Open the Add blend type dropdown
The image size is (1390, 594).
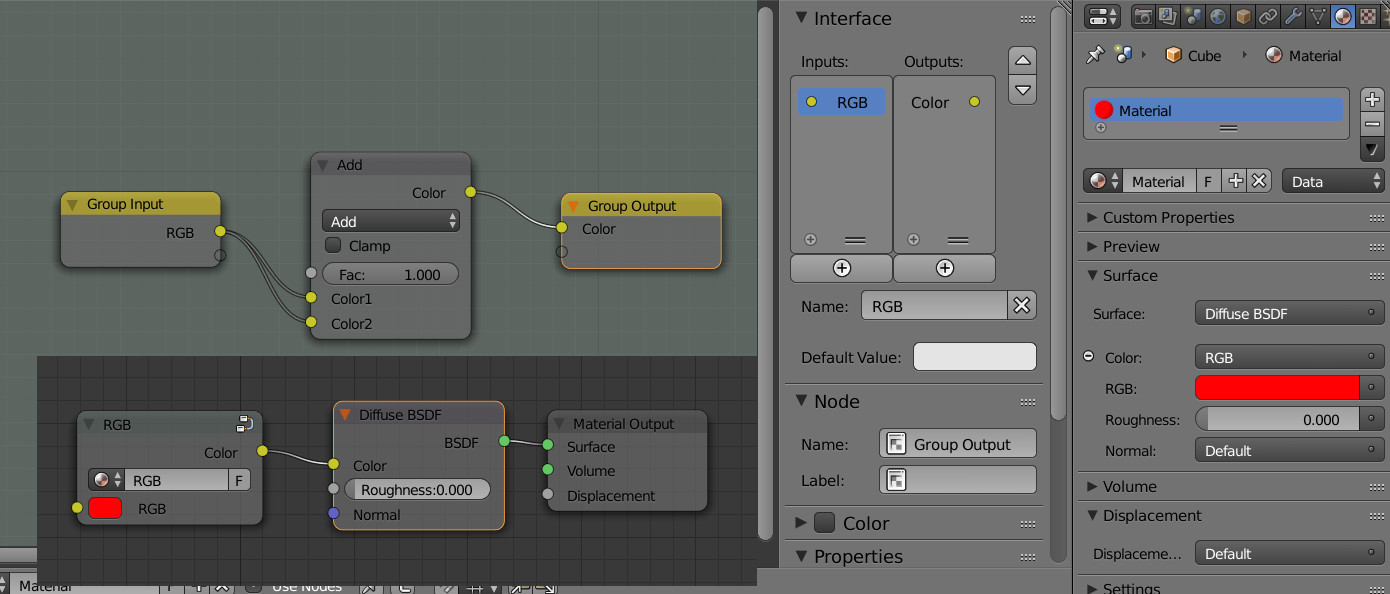(x=391, y=221)
